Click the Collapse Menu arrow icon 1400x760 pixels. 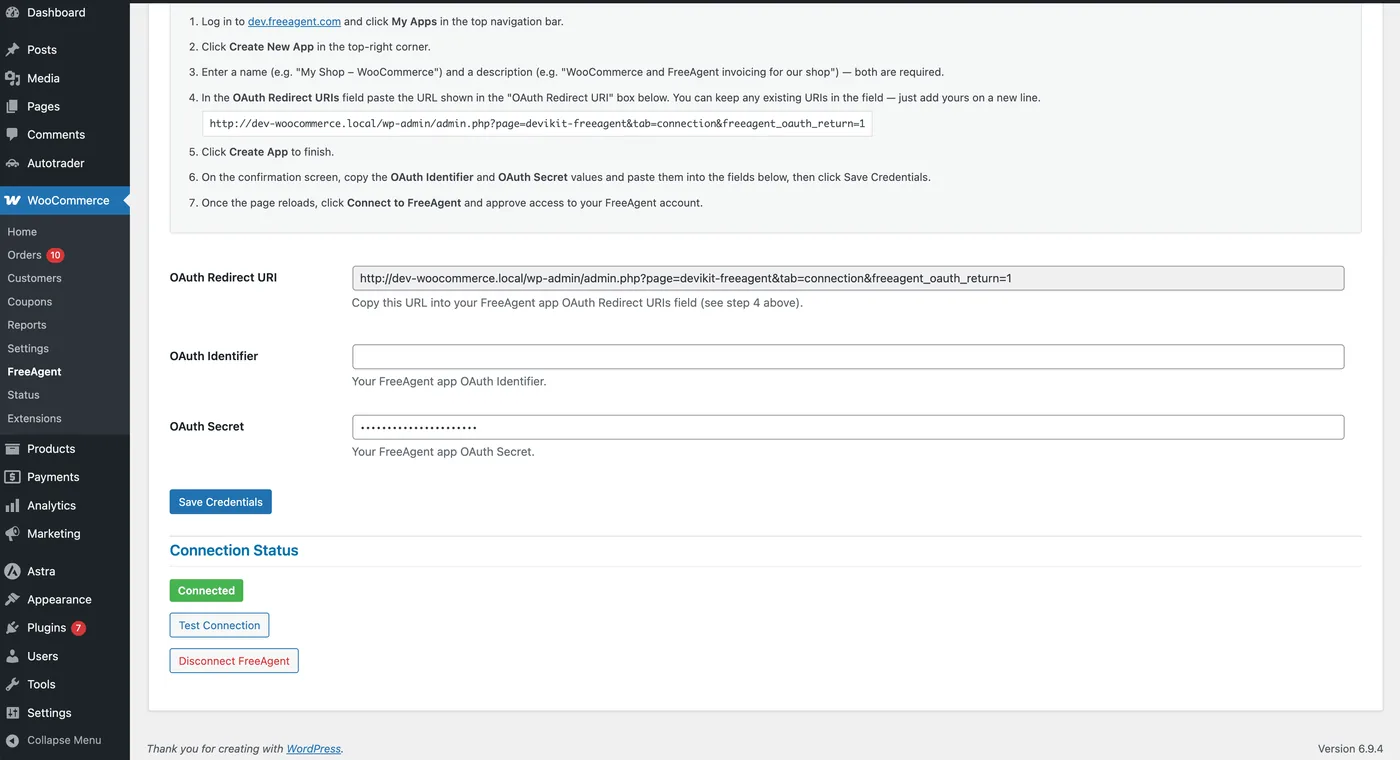tap(12, 741)
